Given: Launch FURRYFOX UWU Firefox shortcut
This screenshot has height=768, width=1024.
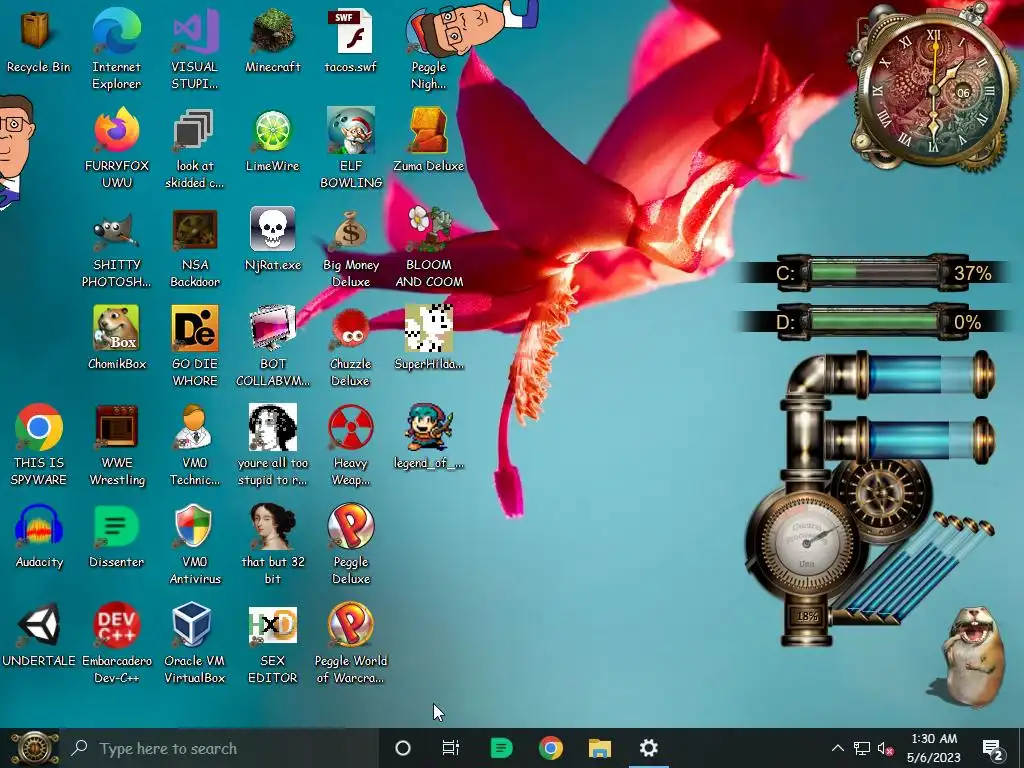Looking at the screenshot, I should click(x=116, y=147).
